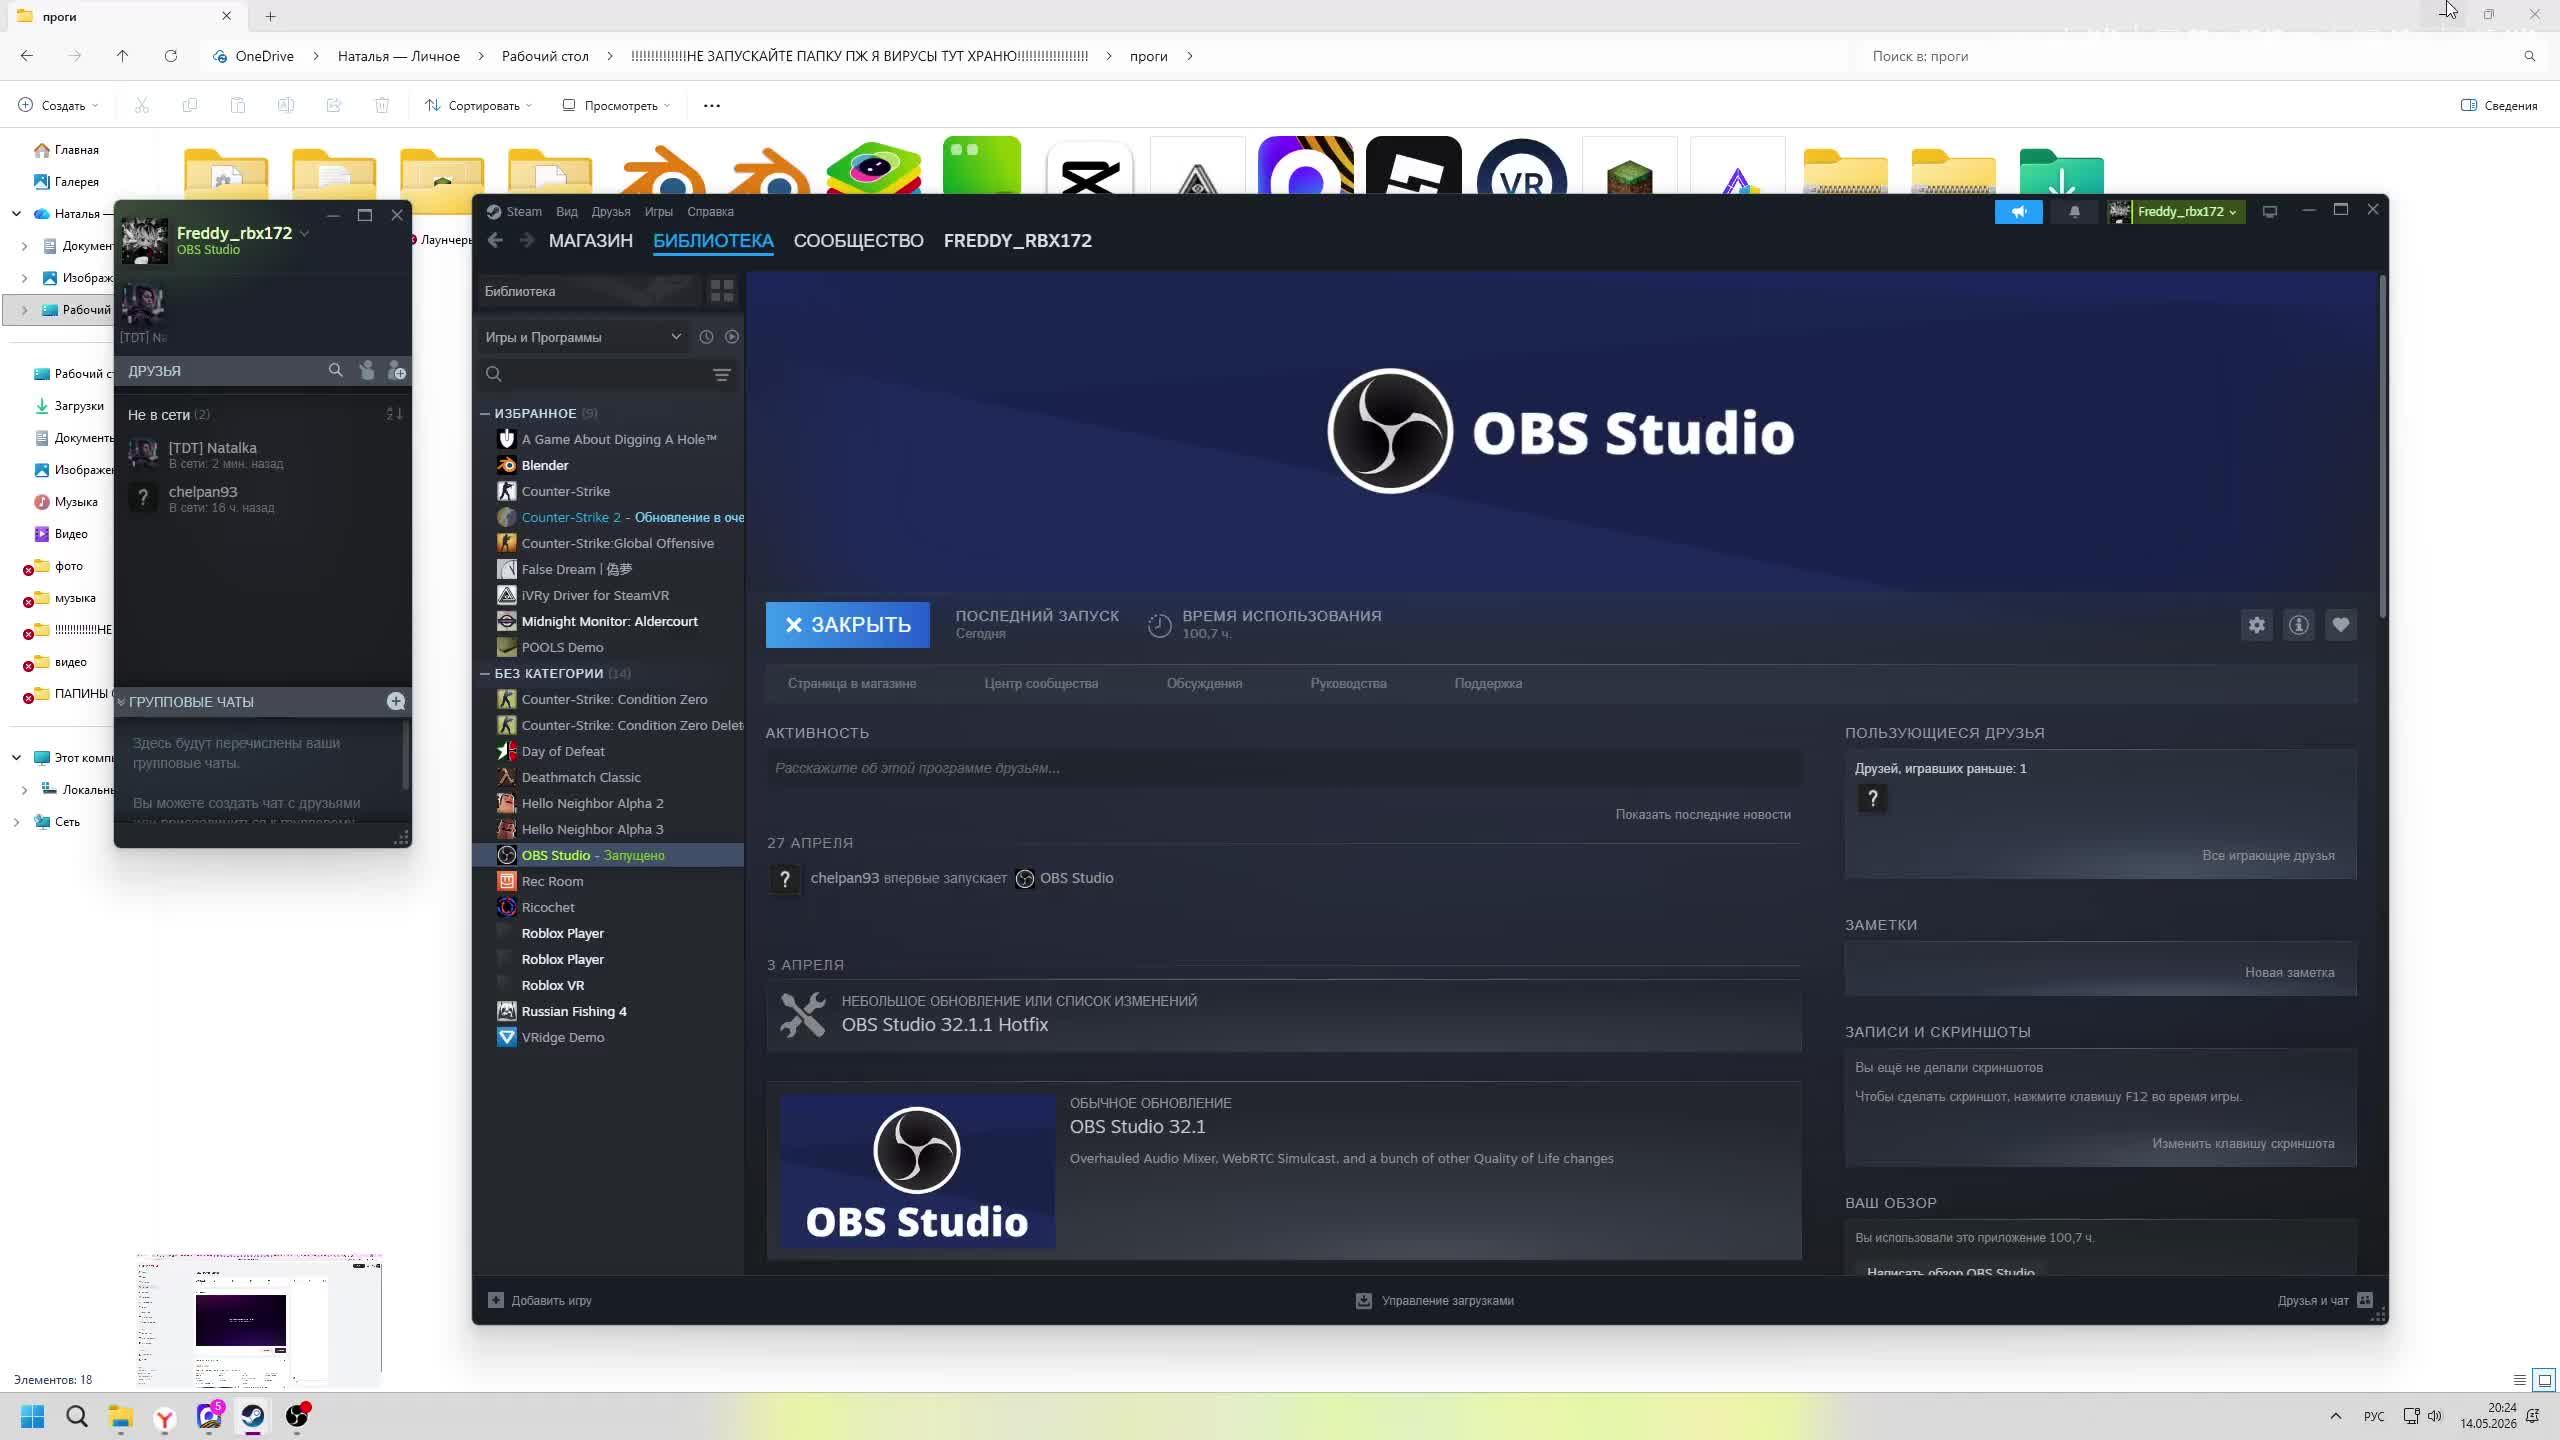Click the ЗАКРЫТЬ button for OBS Studio
The height and width of the screenshot is (1440, 2560).
tap(848, 625)
